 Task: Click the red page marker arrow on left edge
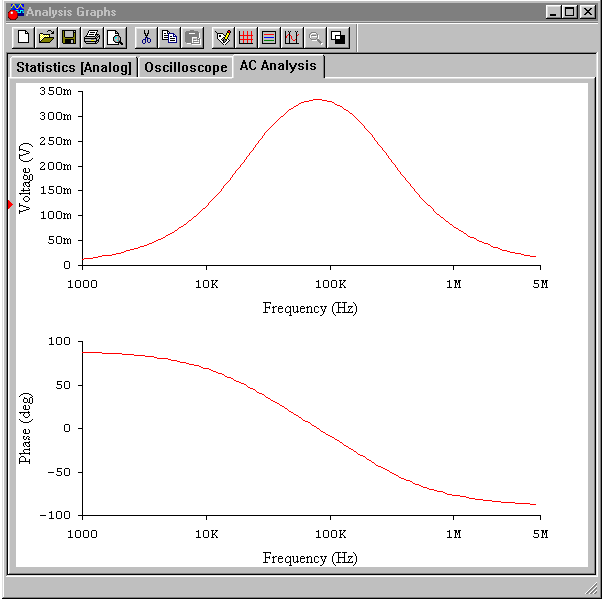(10, 204)
